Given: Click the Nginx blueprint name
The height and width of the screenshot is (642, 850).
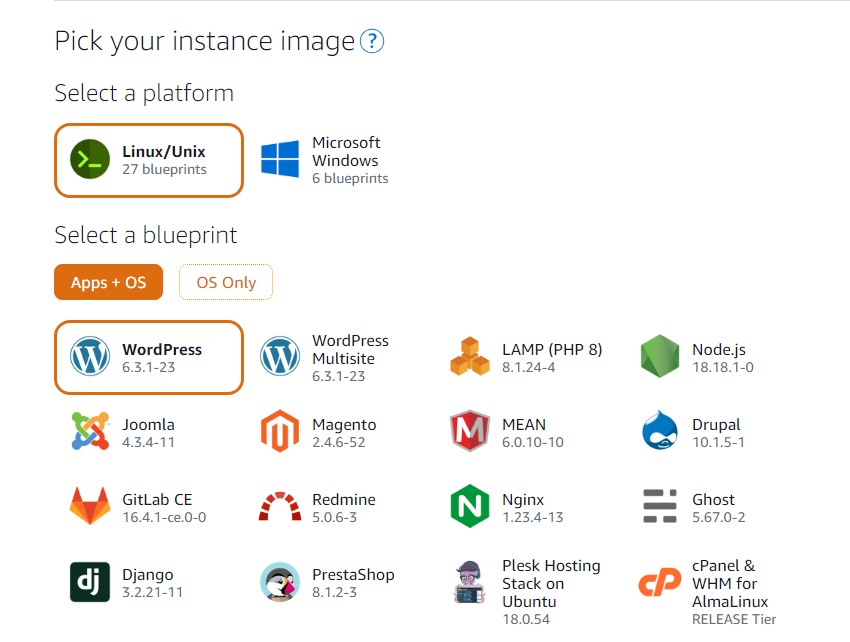Looking at the screenshot, I should click(x=523, y=499).
